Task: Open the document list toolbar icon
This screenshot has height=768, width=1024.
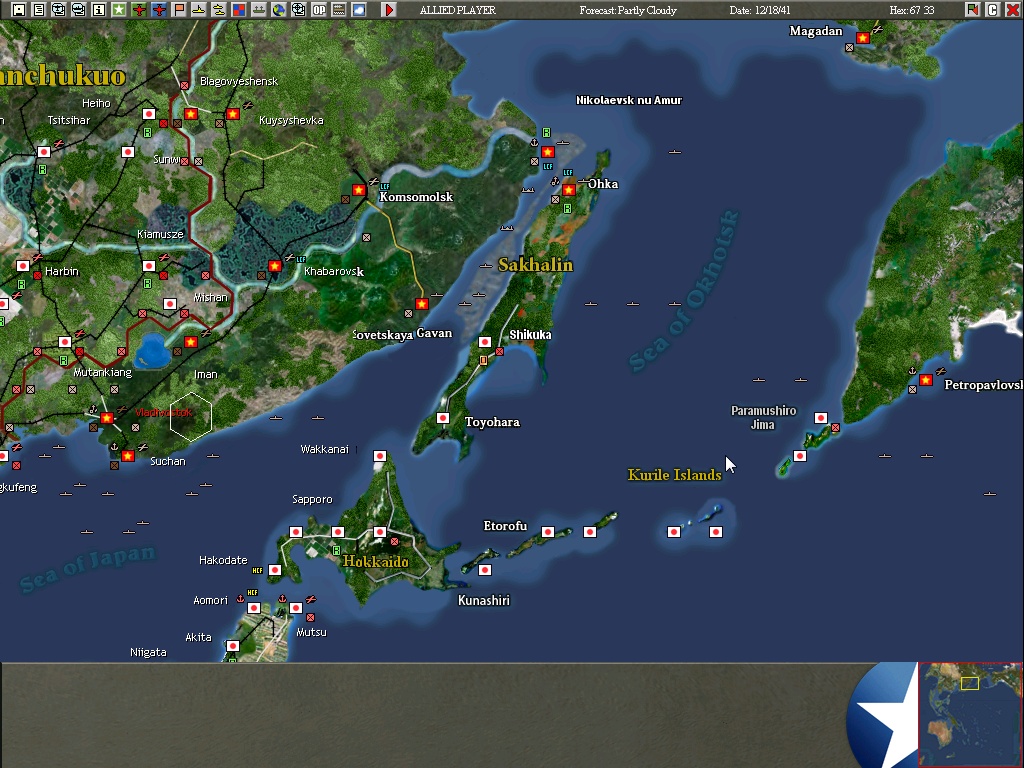Action: pyautogui.click(x=39, y=10)
